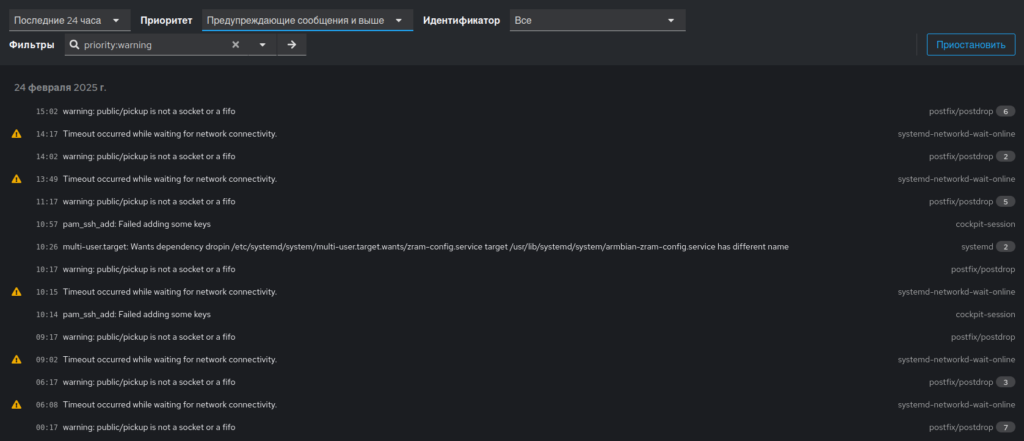Open the Приоритет dropdown
The image size is (1024, 441).
(307, 20)
